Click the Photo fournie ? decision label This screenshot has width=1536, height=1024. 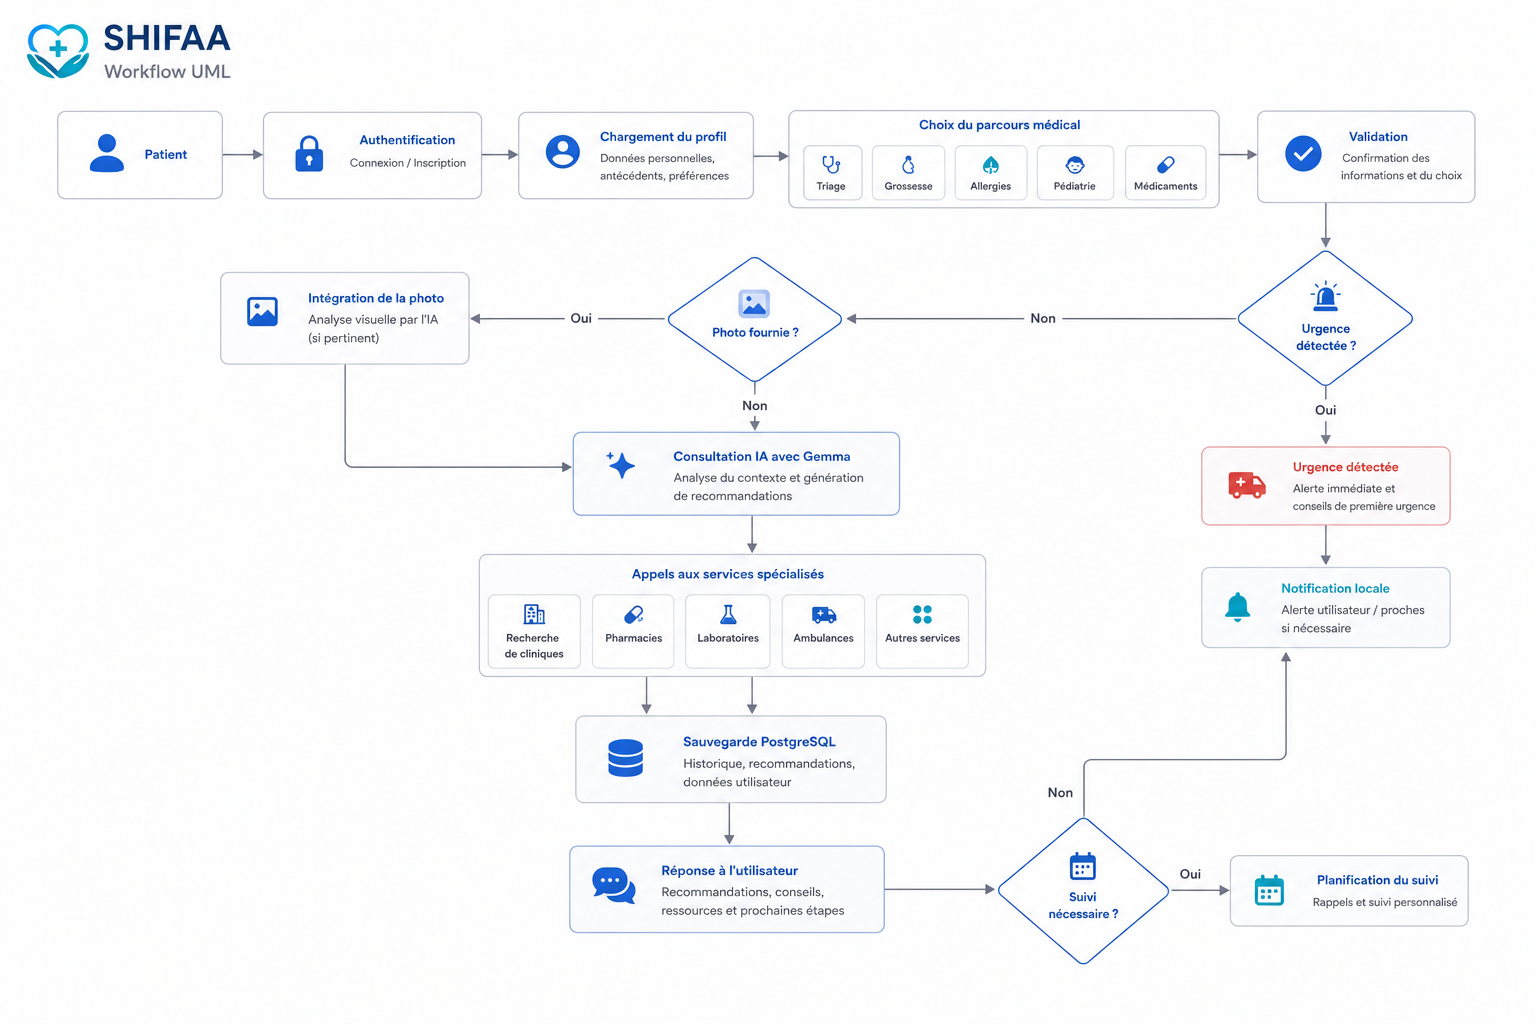(755, 332)
